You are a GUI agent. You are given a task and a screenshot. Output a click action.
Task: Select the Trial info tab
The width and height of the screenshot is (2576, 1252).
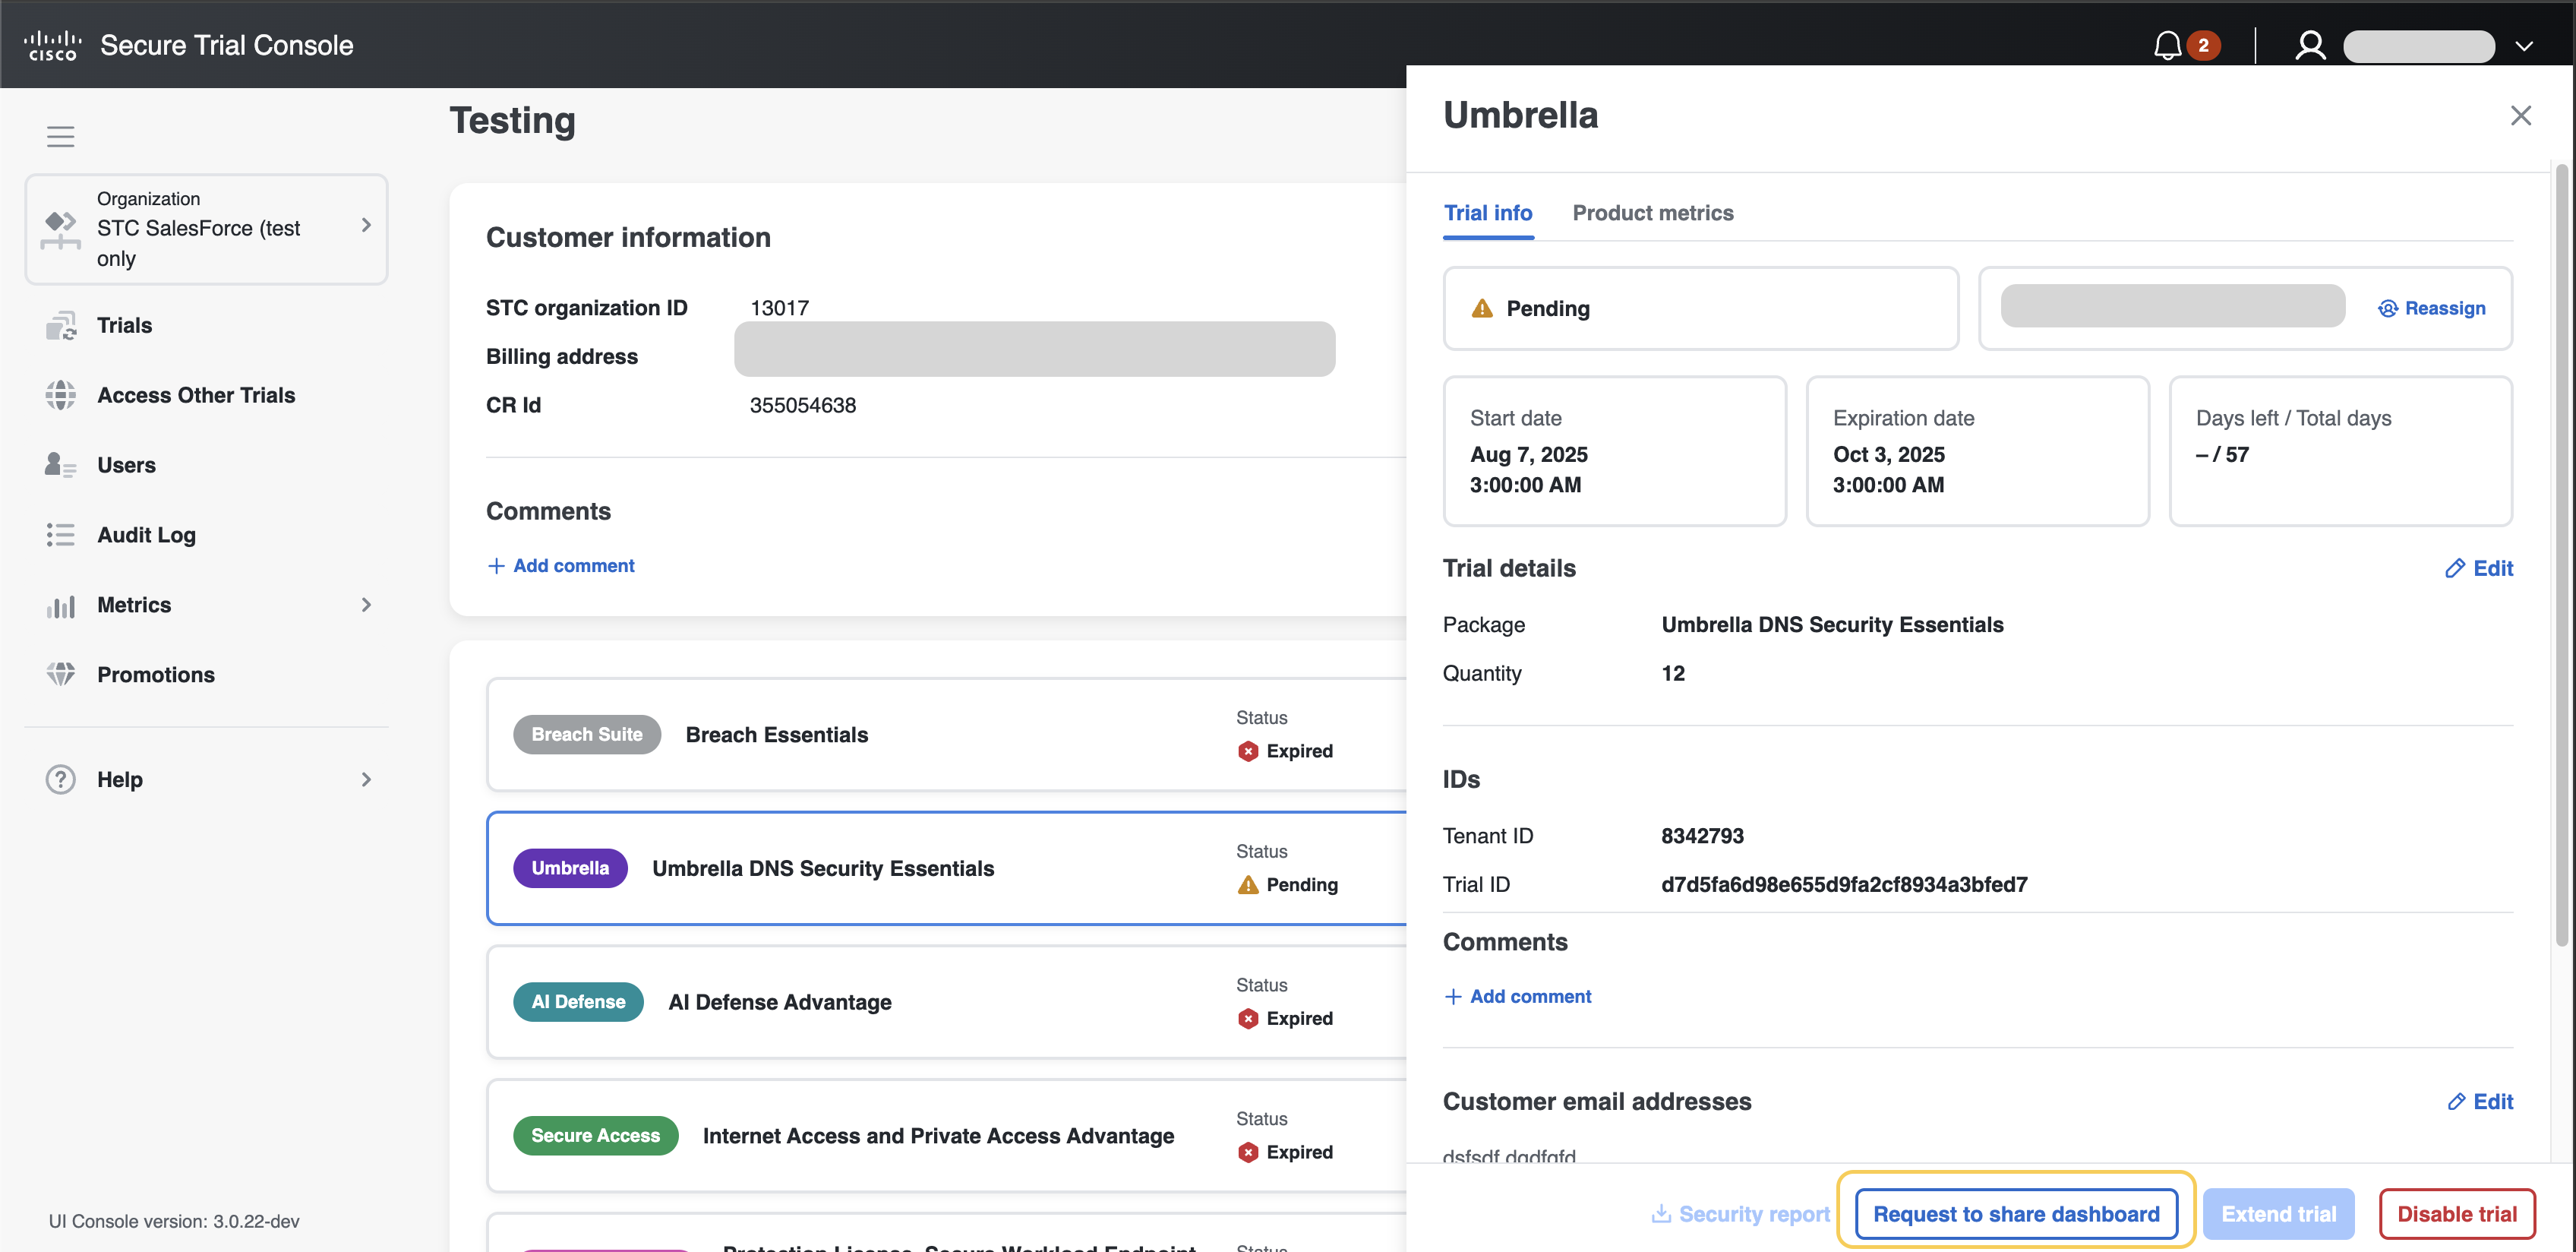pos(1487,213)
